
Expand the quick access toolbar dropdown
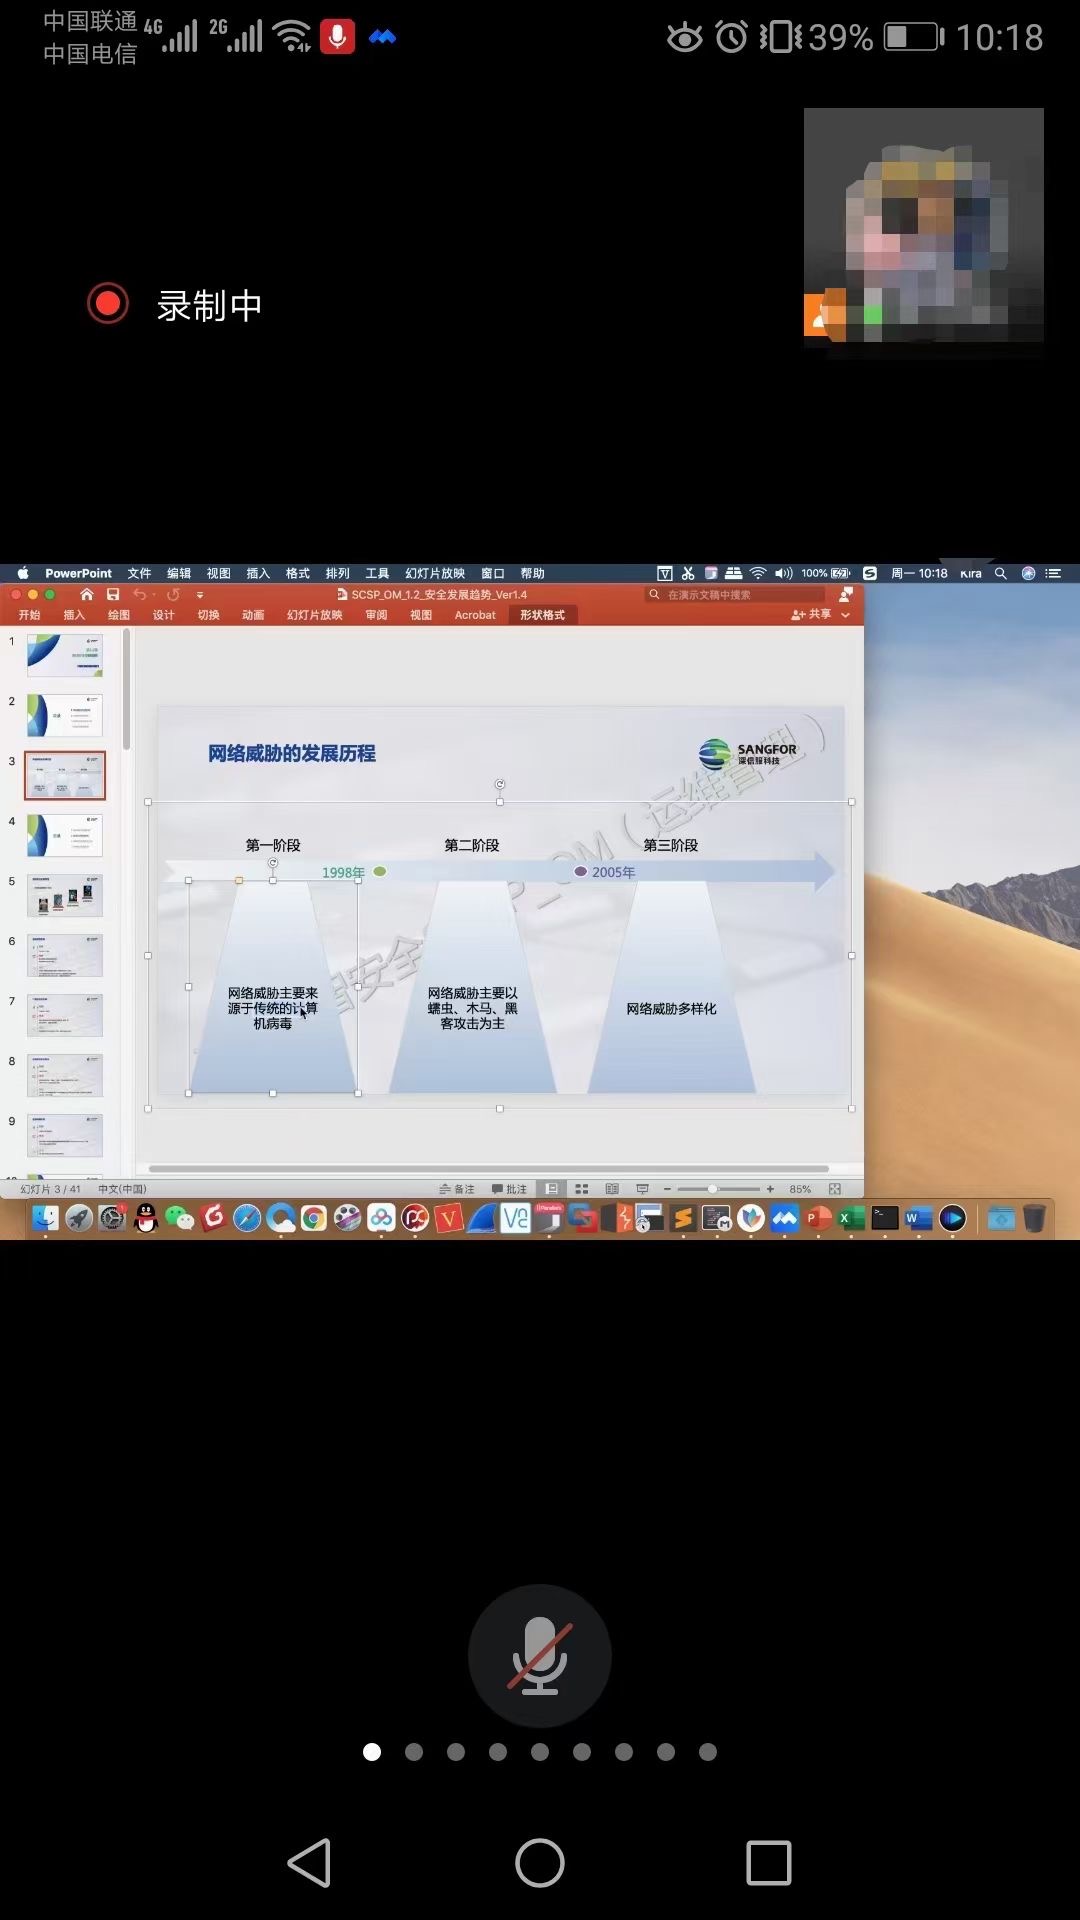click(200, 594)
